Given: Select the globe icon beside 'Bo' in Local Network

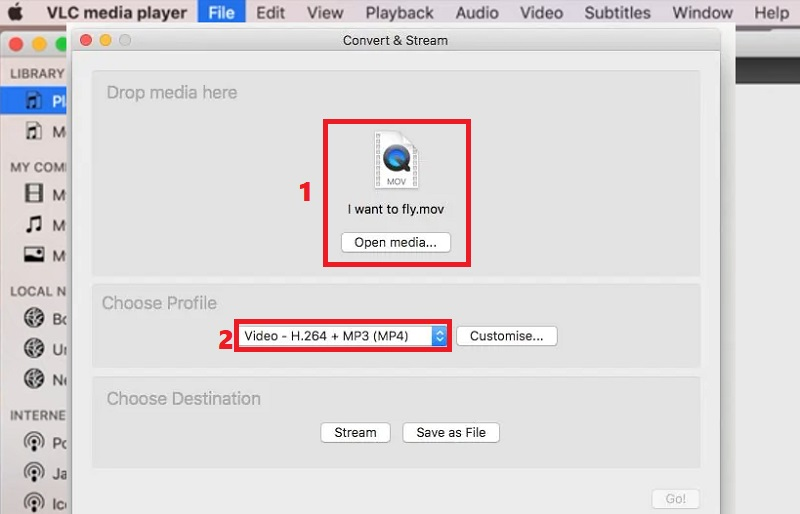Looking at the screenshot, I should click(x=34, y=318).
